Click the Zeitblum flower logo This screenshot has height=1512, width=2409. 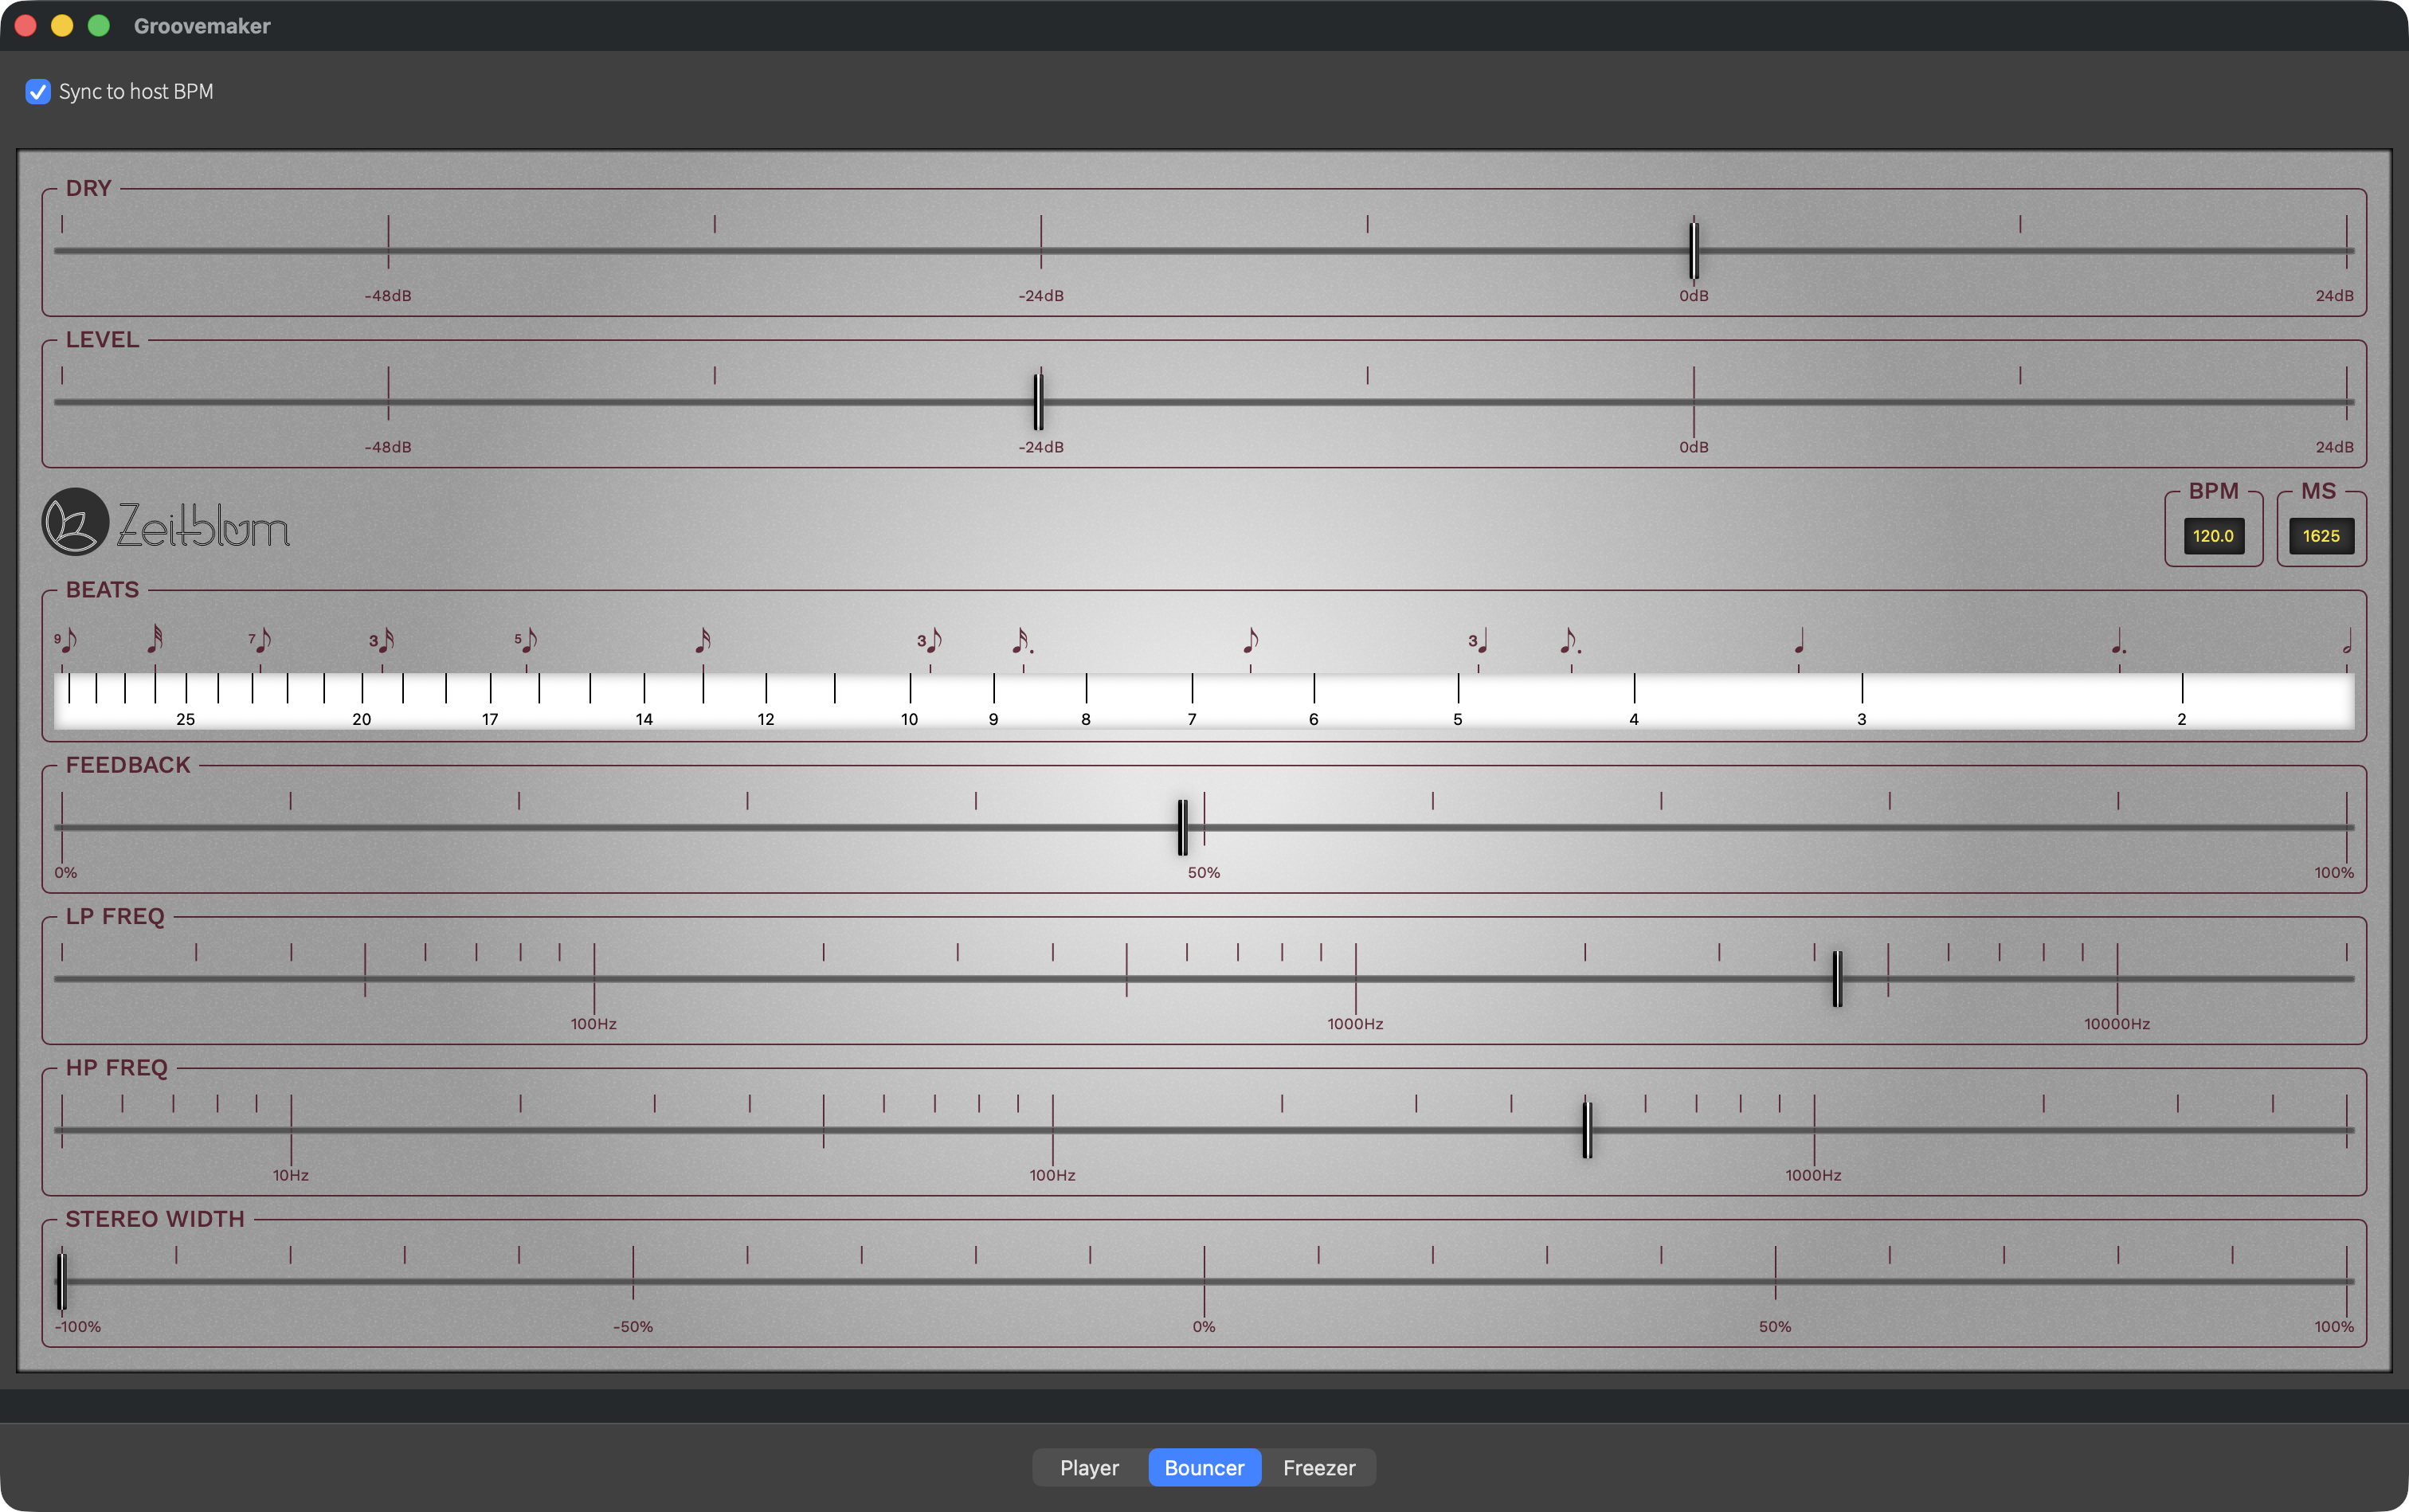coord(75,521)
